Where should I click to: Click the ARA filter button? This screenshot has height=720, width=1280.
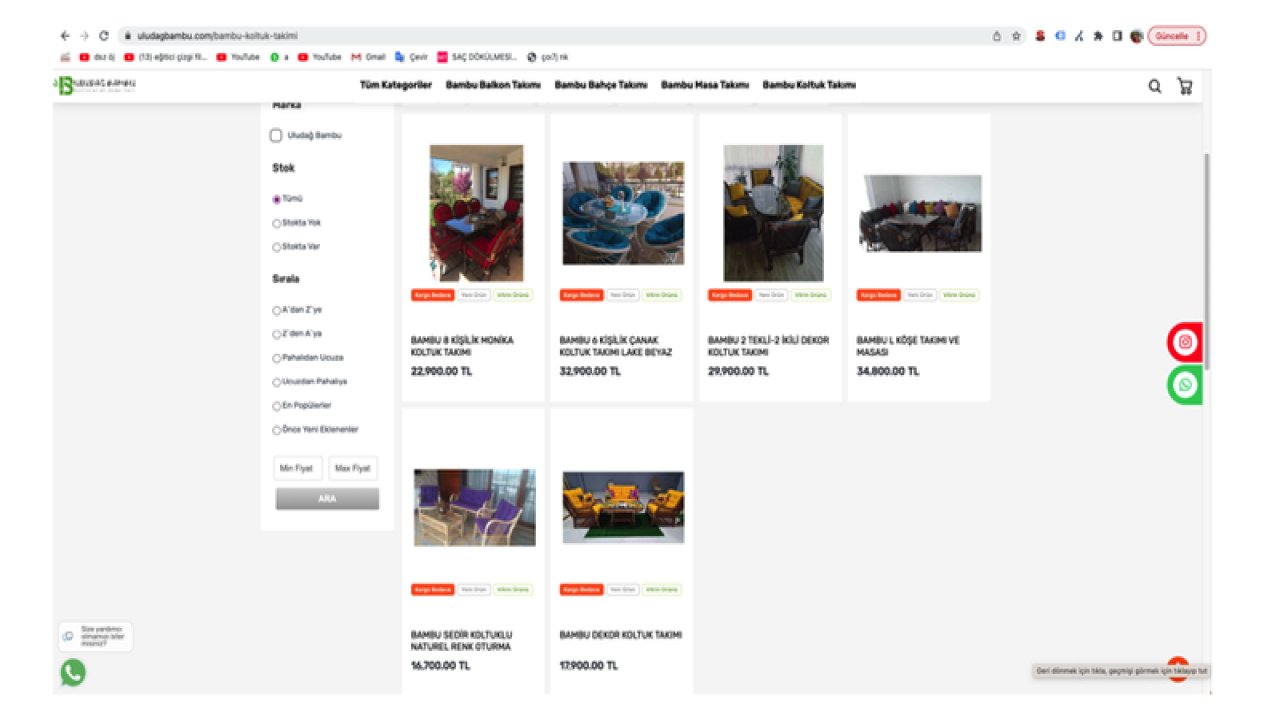(x=326, y=498)
